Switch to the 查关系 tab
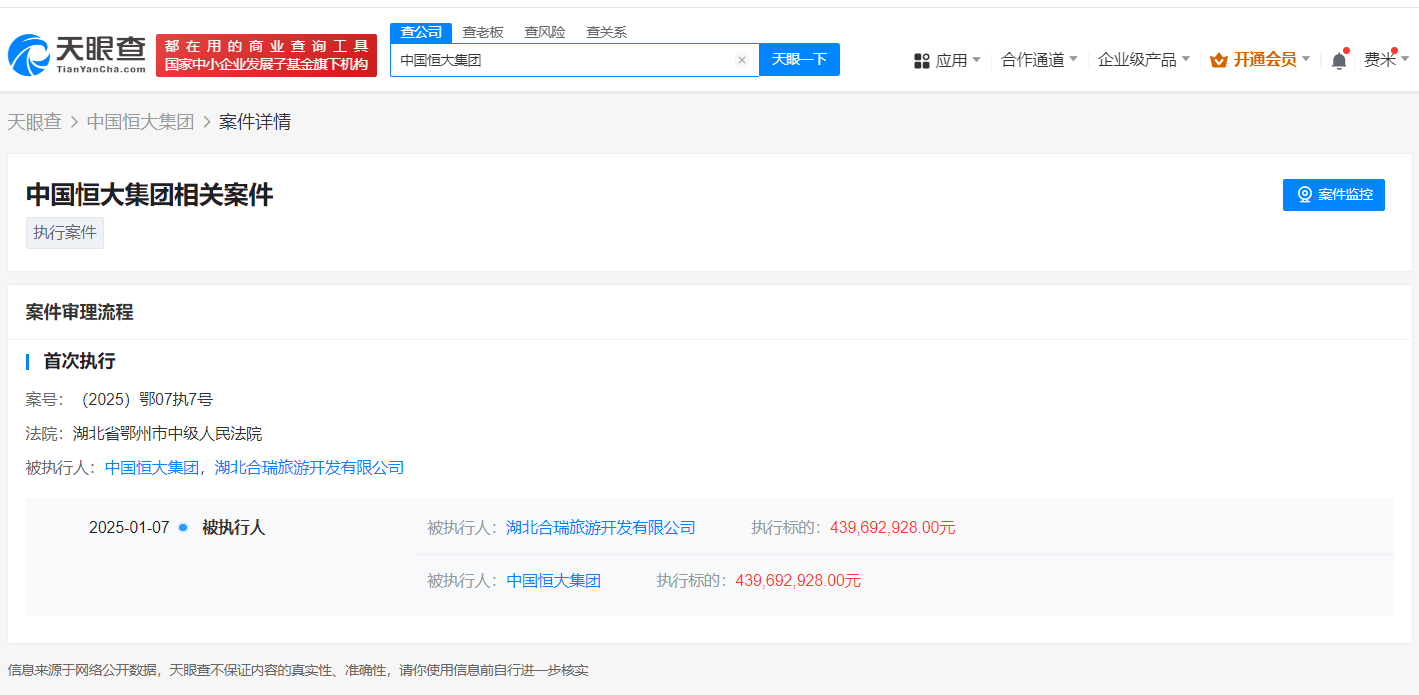1419x695 pixels. [607, 32]
